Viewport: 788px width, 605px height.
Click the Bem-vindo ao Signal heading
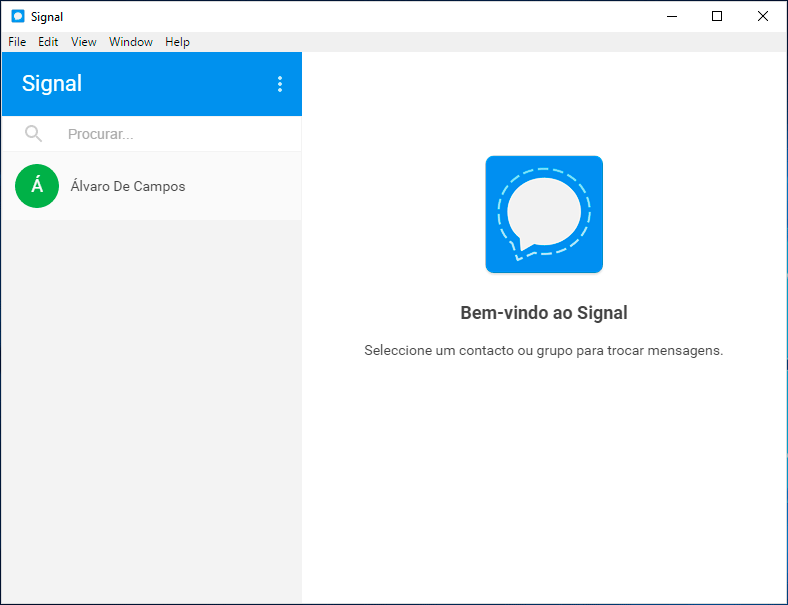point(544,313)
